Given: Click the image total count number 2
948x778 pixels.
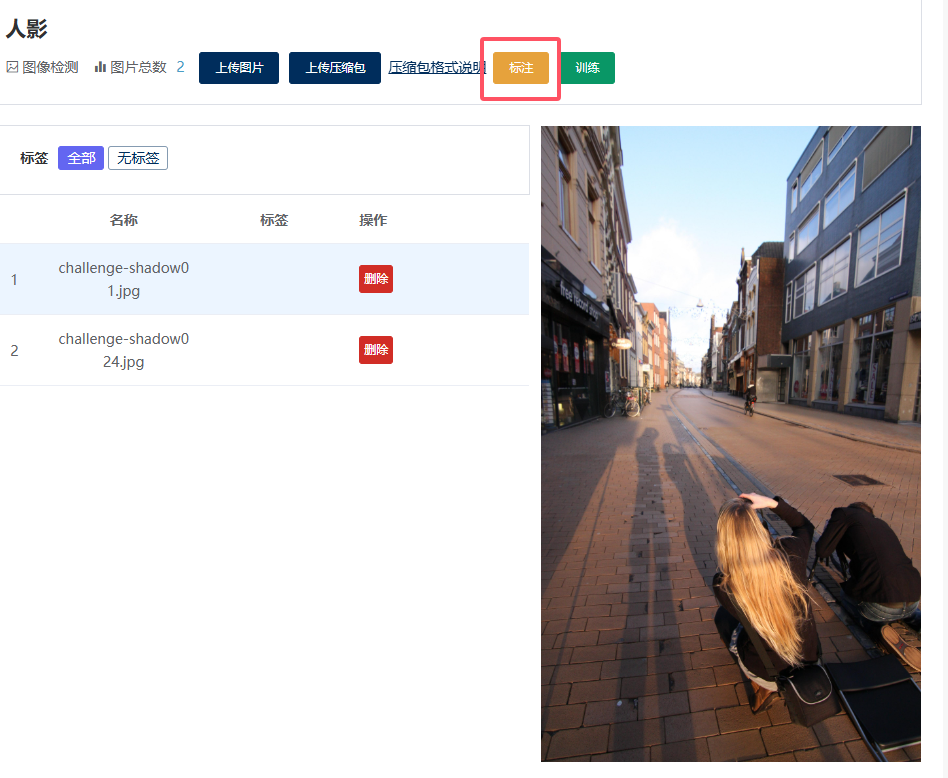Looking at the screenshot, I should 180,68.
